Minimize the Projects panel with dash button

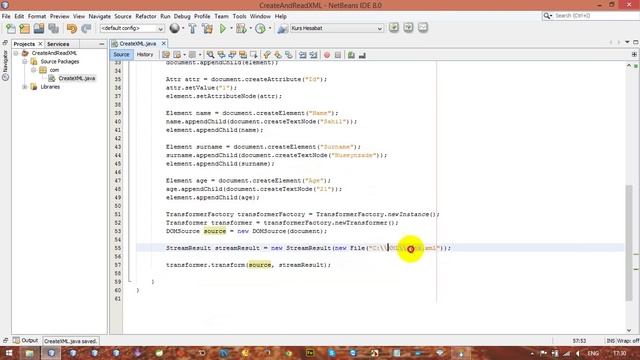coord(102,44)
